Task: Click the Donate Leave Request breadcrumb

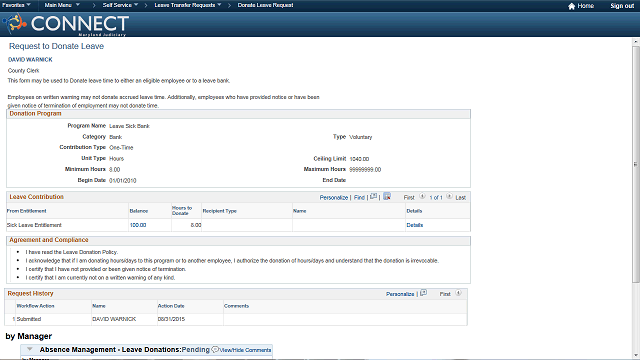Action: coord(265,5)
